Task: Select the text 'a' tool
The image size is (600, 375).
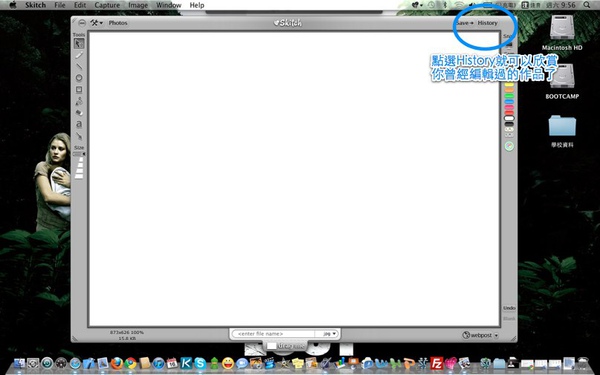Action: tap(79, 124)
